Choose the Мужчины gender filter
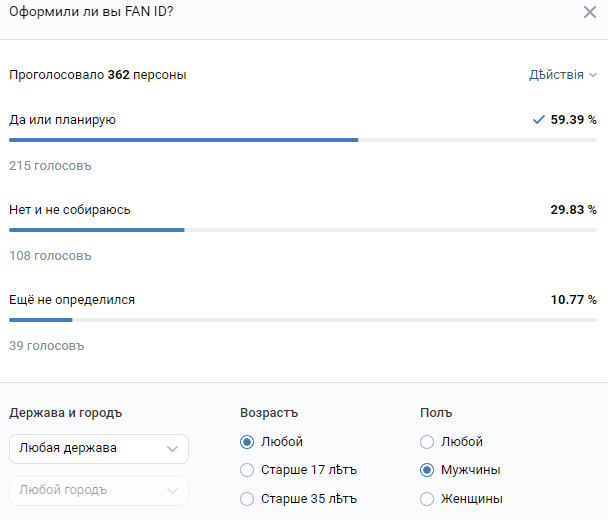 (427, 470)
